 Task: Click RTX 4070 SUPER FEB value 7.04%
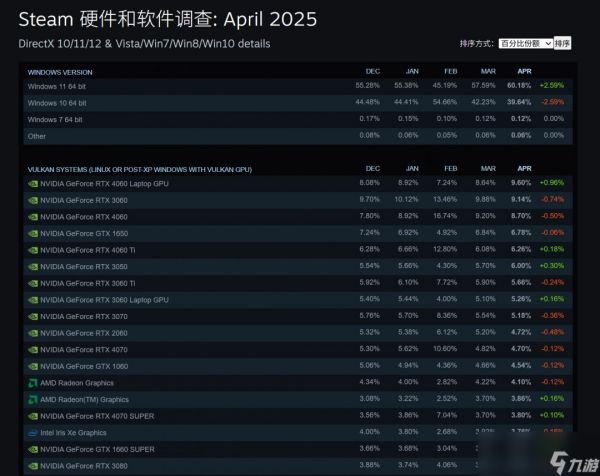[447, 415]
